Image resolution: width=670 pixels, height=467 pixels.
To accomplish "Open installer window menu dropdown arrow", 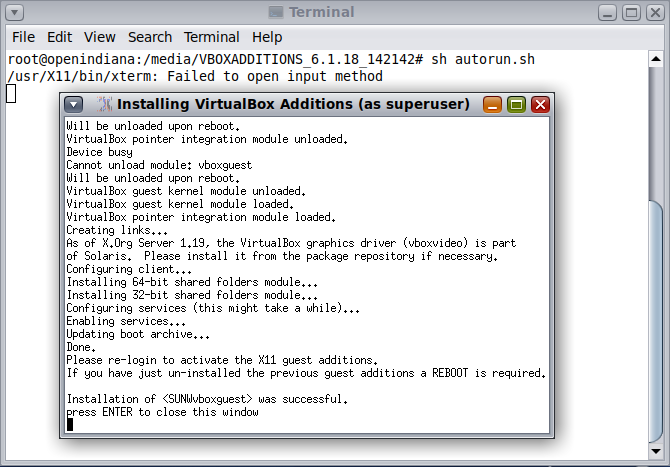I will 73,104.
